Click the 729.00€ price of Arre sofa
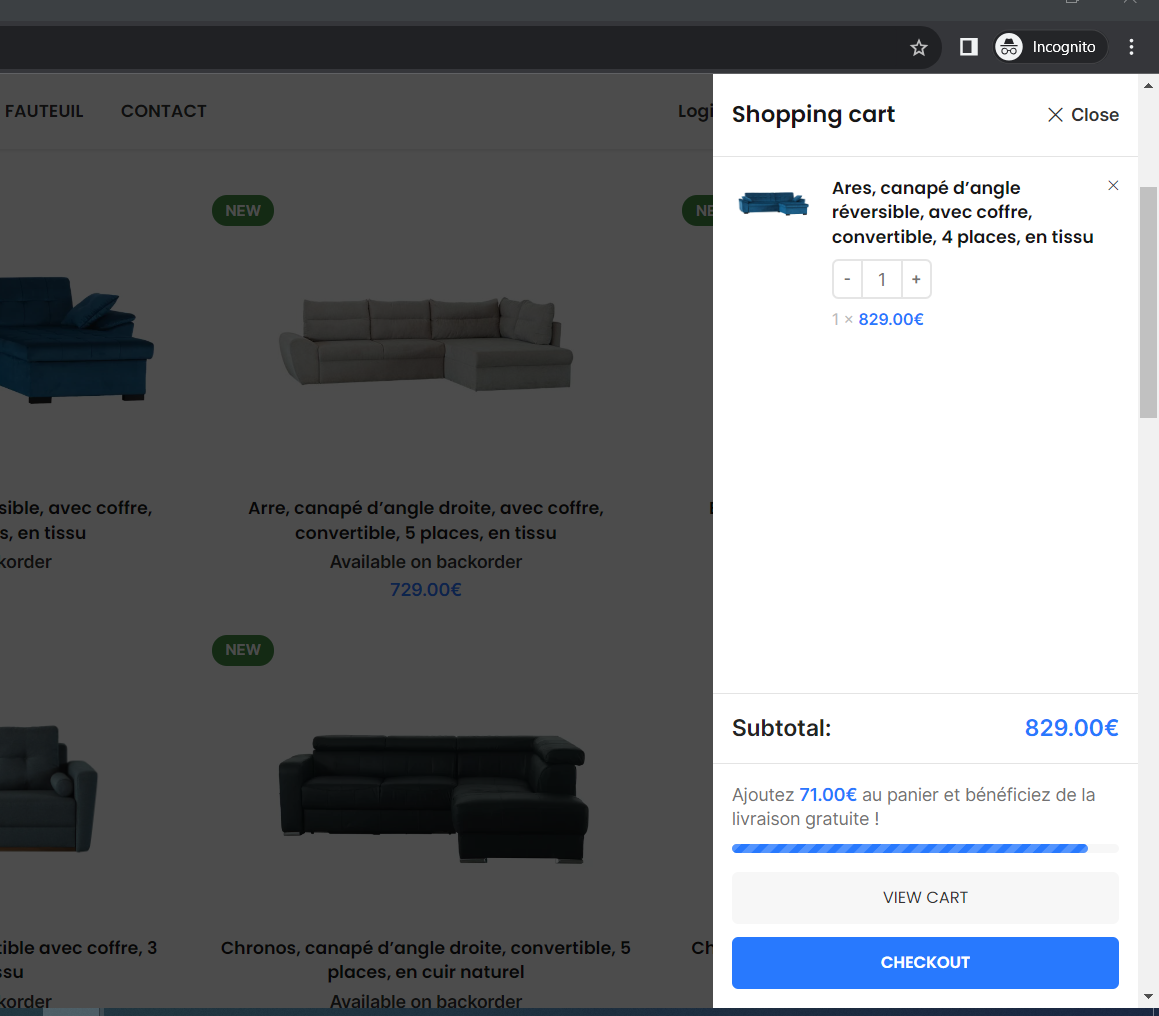The height and width of the screenshot is (1016, 1159). click(426, 590)
